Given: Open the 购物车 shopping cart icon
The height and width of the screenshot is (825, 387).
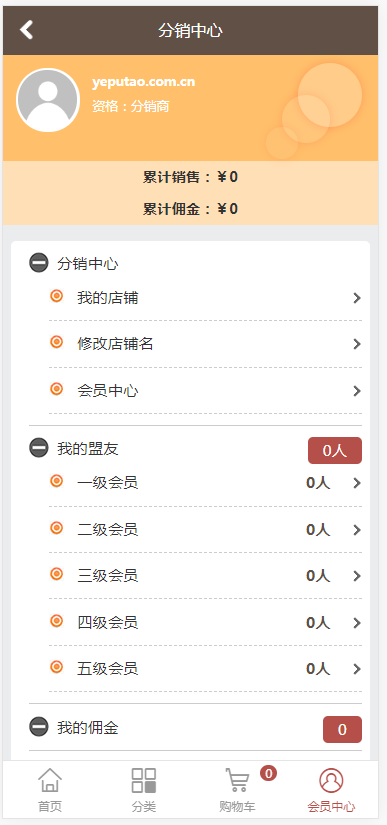Looking at the screenshot, I should (x=237, y=780).
